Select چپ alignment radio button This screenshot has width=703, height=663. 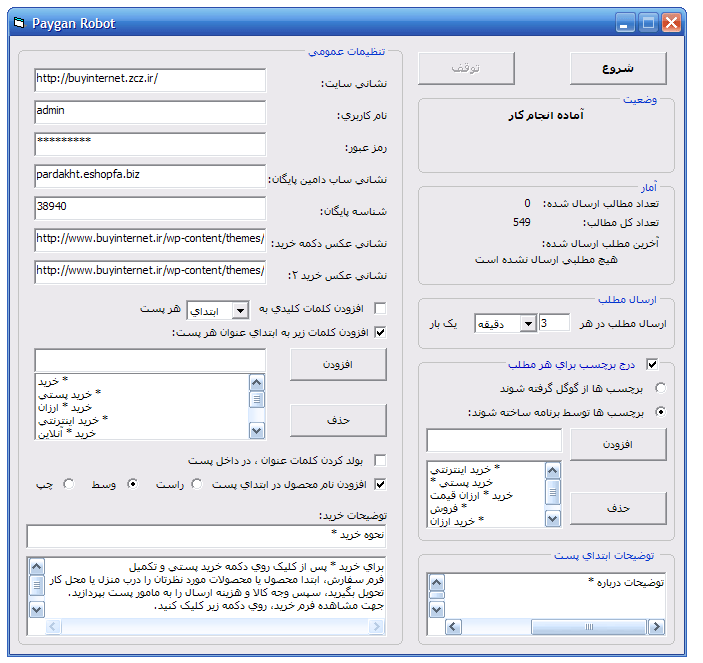point(69,484)
